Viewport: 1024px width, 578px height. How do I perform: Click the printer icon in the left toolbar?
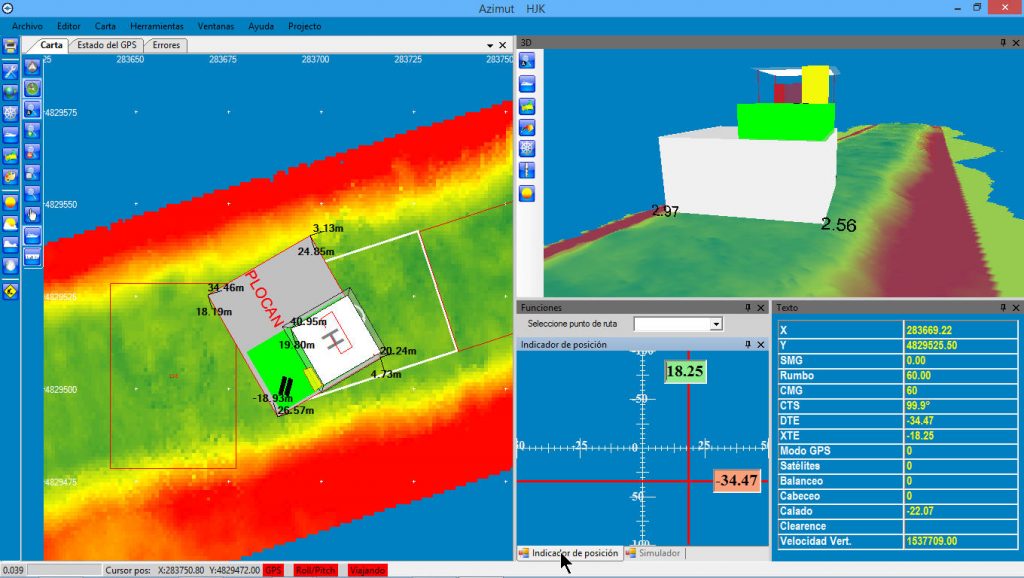[x=10, y=47]
